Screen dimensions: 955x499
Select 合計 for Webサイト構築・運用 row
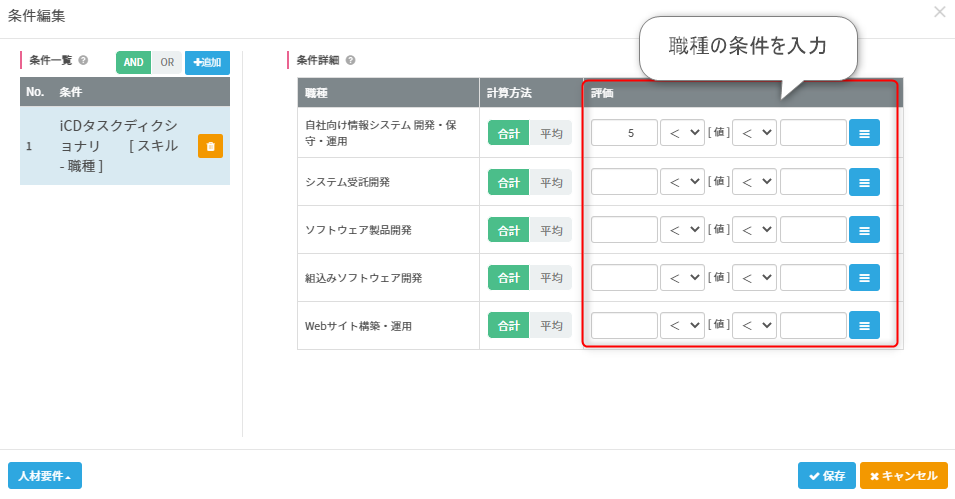508,326
